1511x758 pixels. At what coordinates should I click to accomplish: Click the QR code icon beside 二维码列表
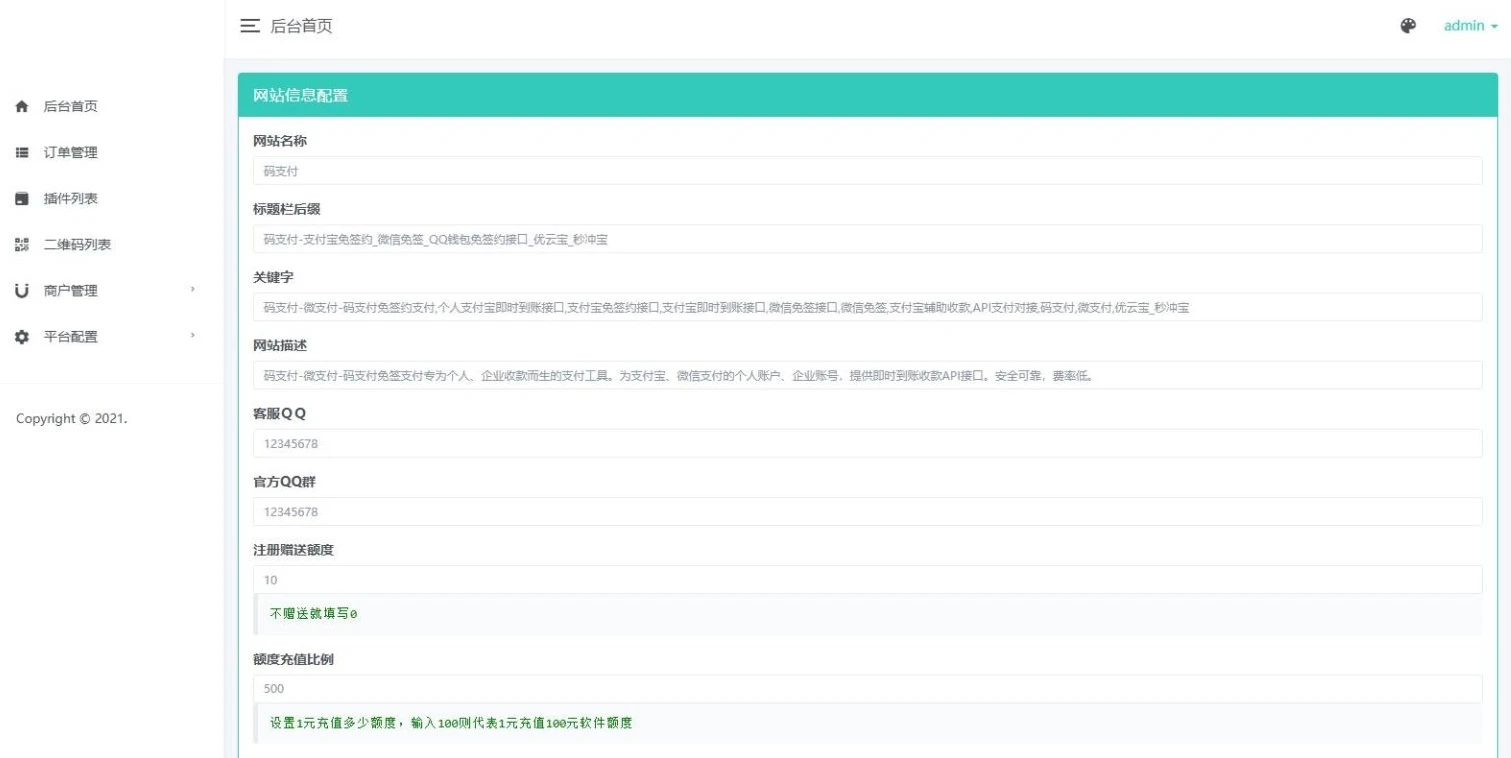22,244
